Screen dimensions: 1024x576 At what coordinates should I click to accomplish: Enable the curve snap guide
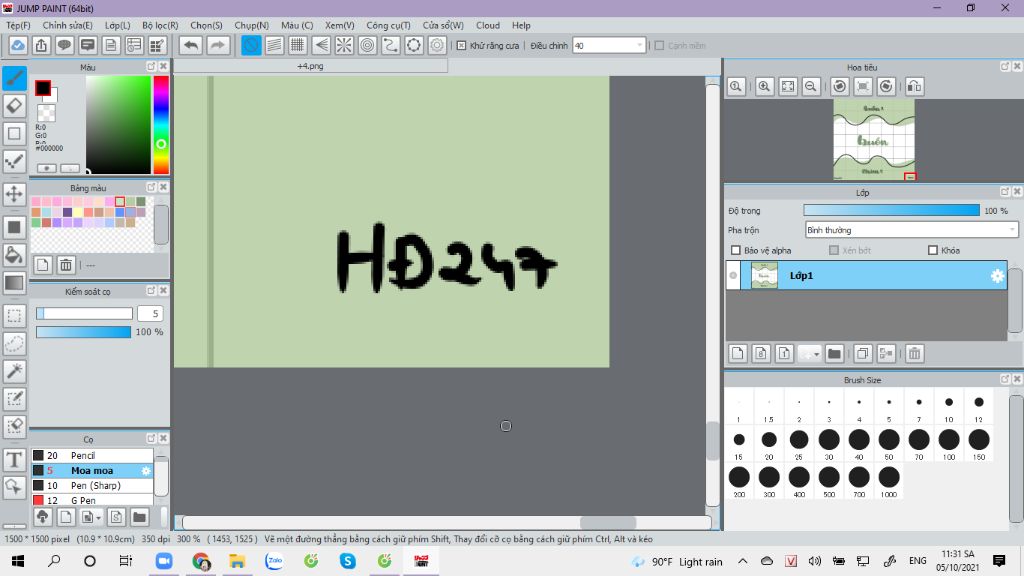[x=391, y=46]
